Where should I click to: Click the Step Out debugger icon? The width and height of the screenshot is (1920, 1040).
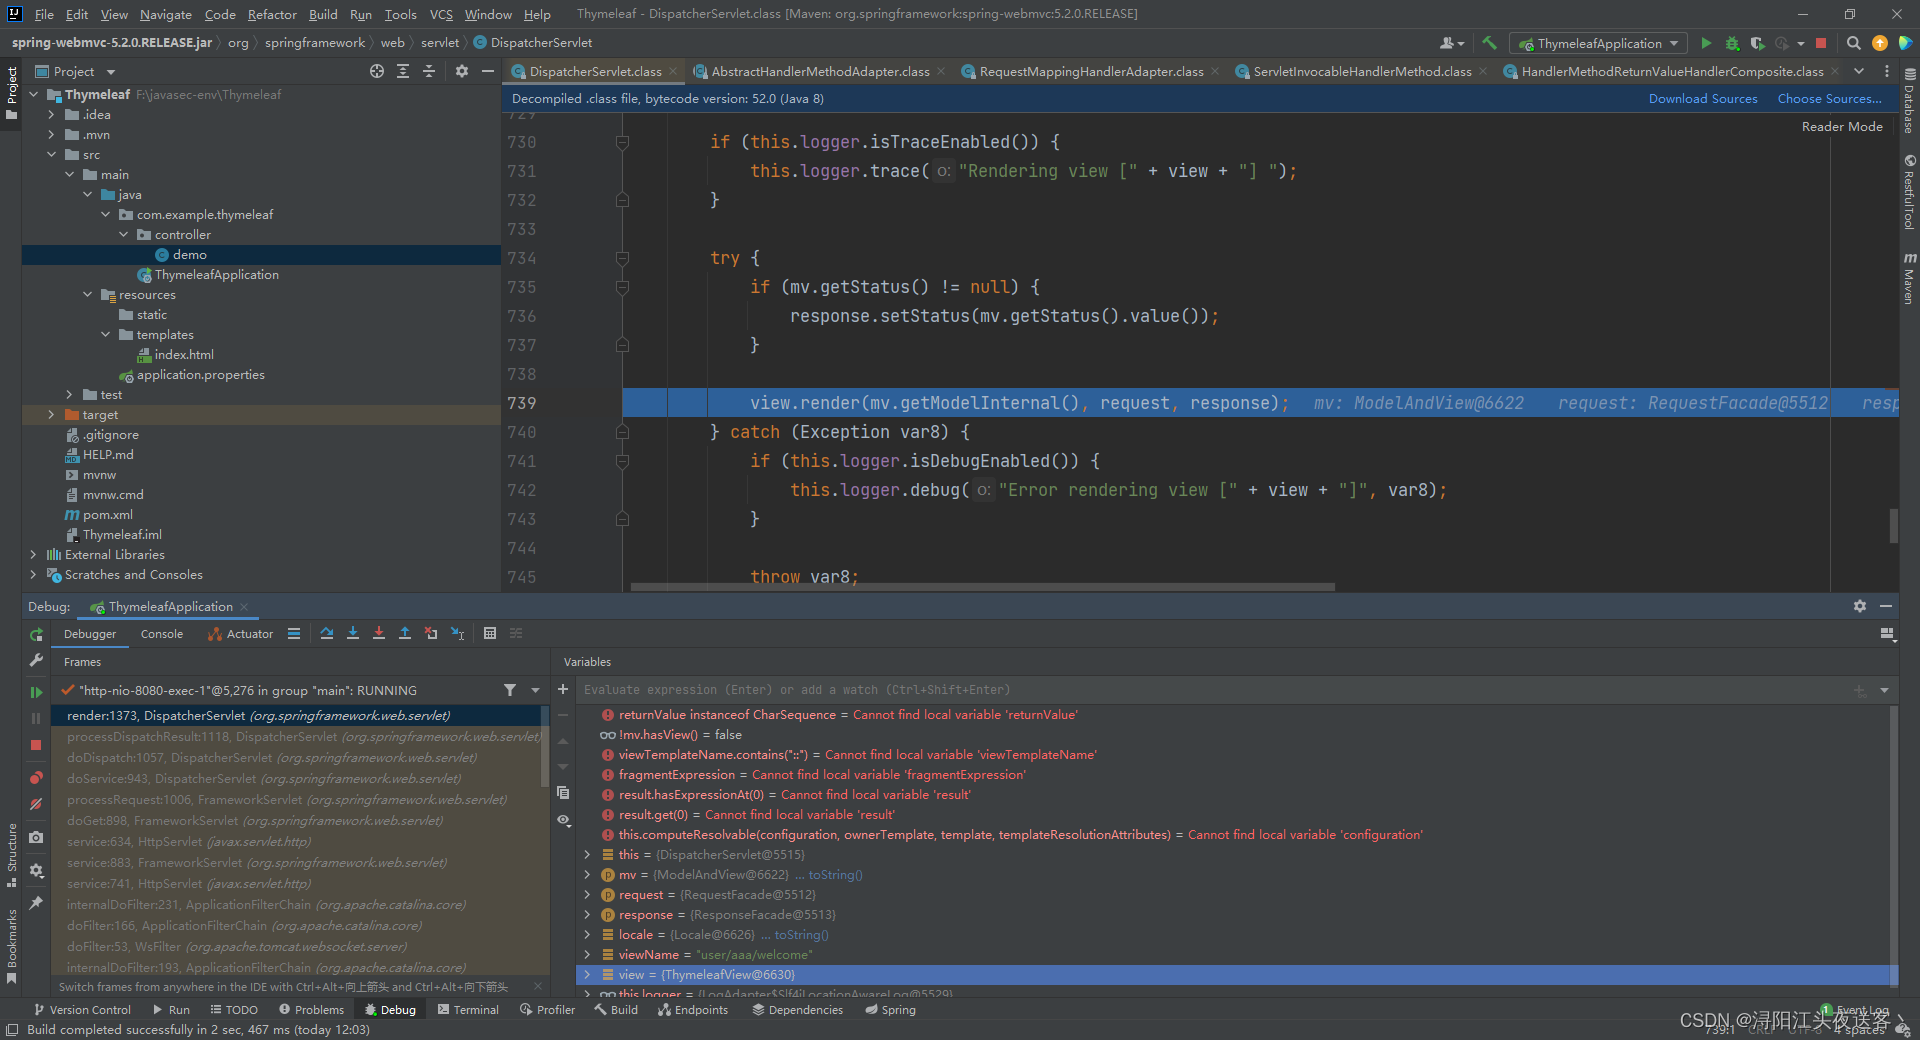click(x=405, y=633)
